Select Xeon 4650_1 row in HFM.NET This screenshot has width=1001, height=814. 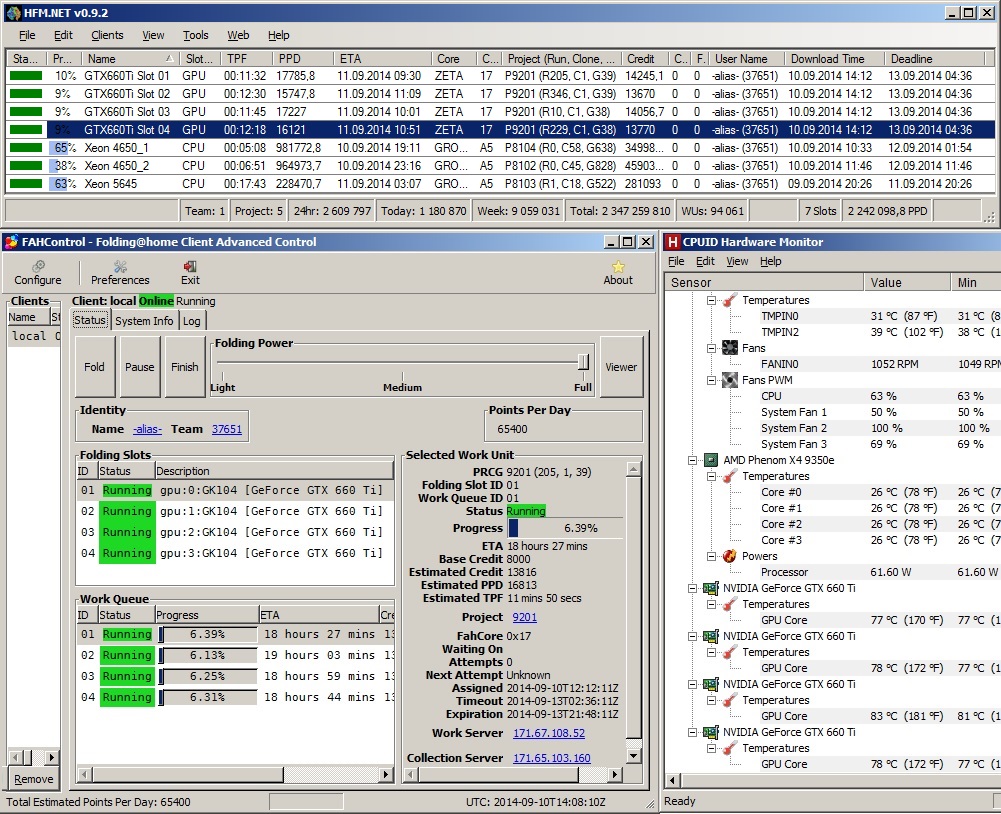pyautogui.click(x=500, y=147)
